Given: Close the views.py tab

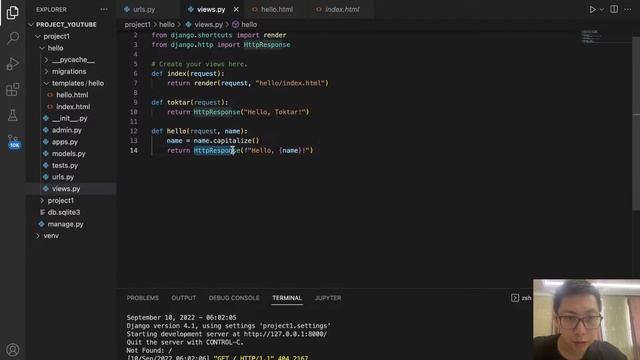Looking at the screenshot, I should coord(236,9).
